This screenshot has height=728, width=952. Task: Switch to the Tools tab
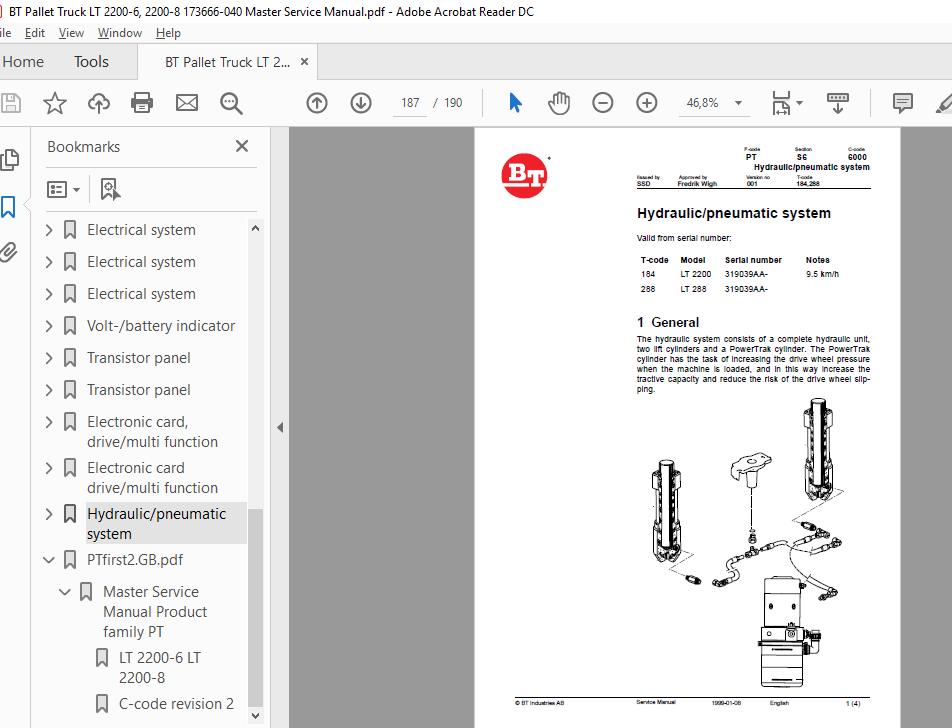coord(91,62)
